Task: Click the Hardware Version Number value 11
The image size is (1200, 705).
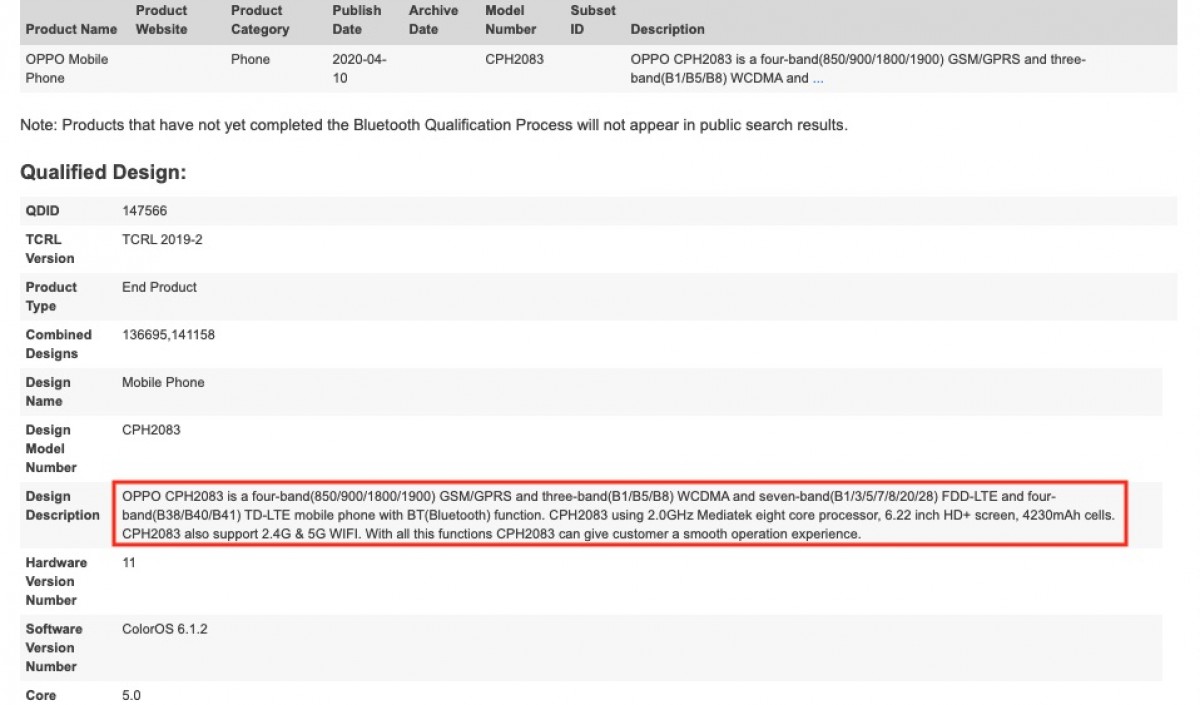Action: (129, 563)
